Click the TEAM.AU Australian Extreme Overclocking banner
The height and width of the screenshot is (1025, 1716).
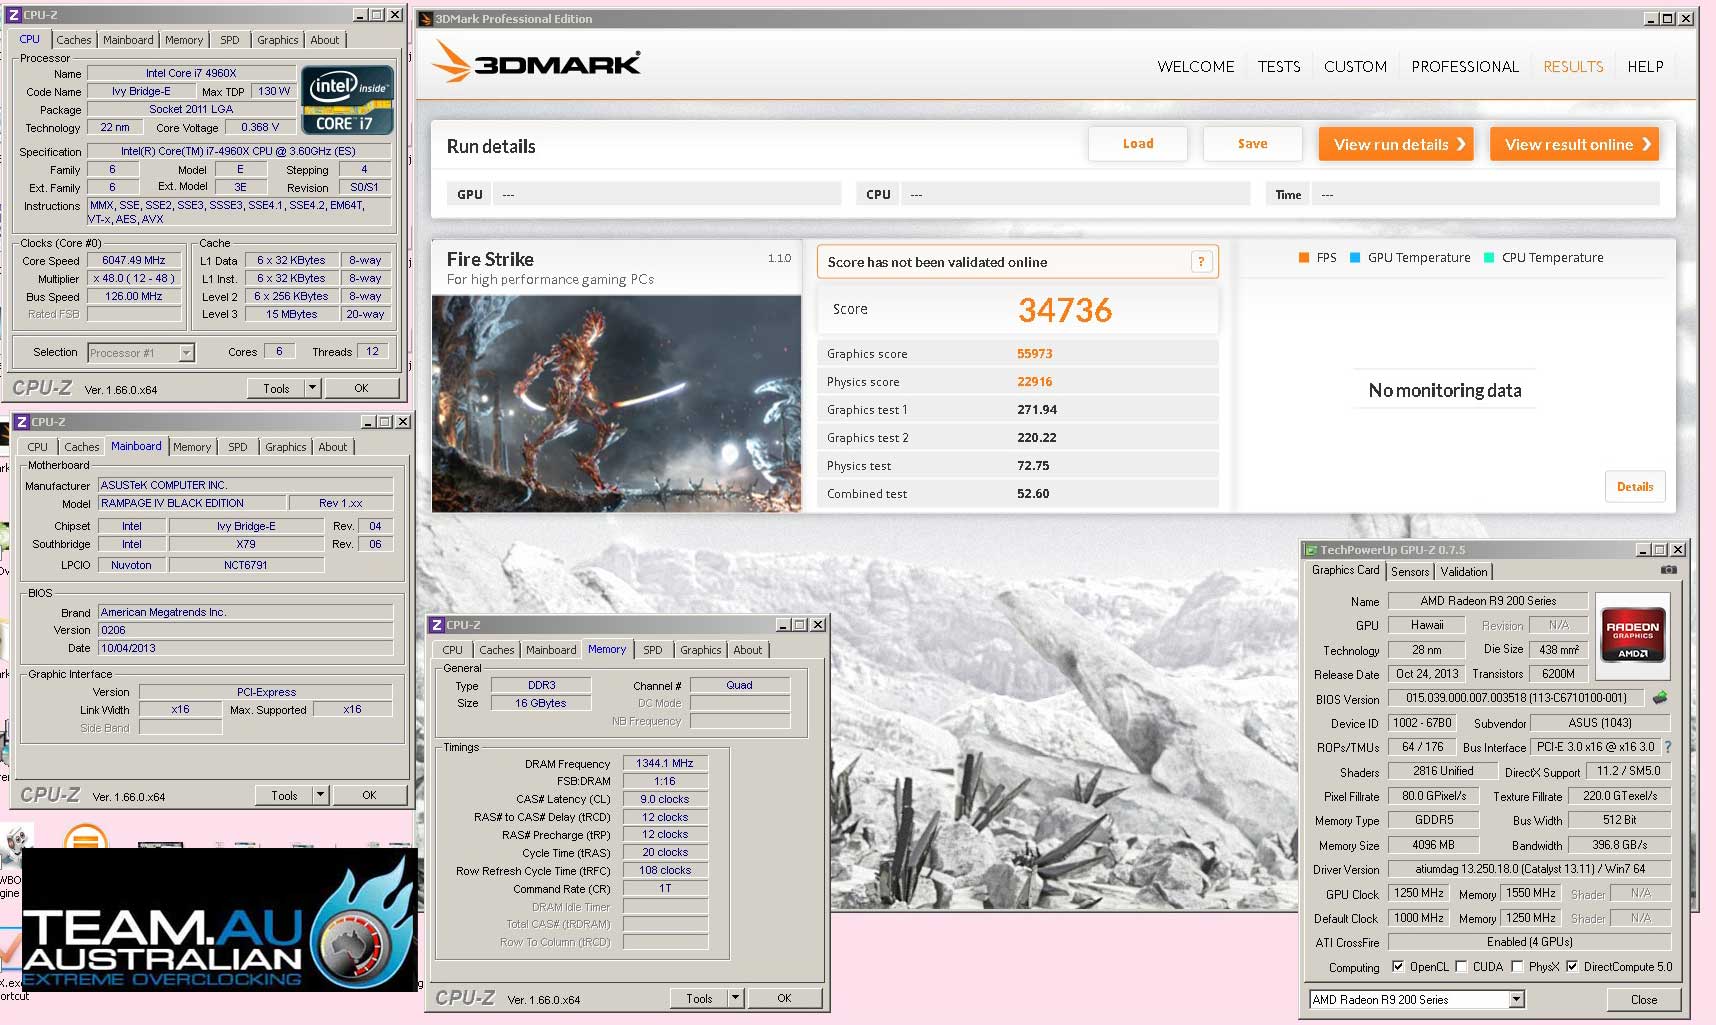pos(219,920)
